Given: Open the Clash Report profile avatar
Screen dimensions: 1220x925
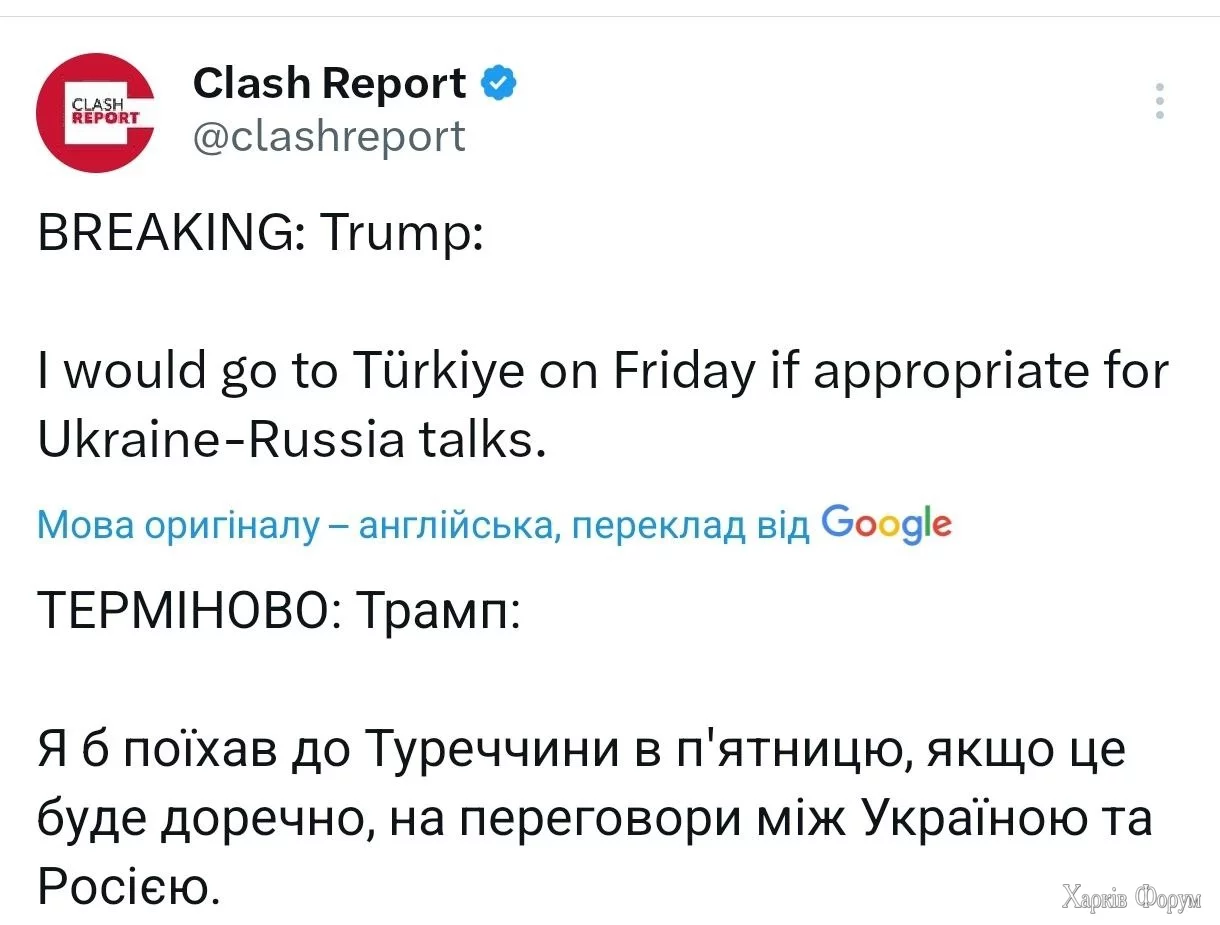Looking at the screenshot, I should click(95, 112).
